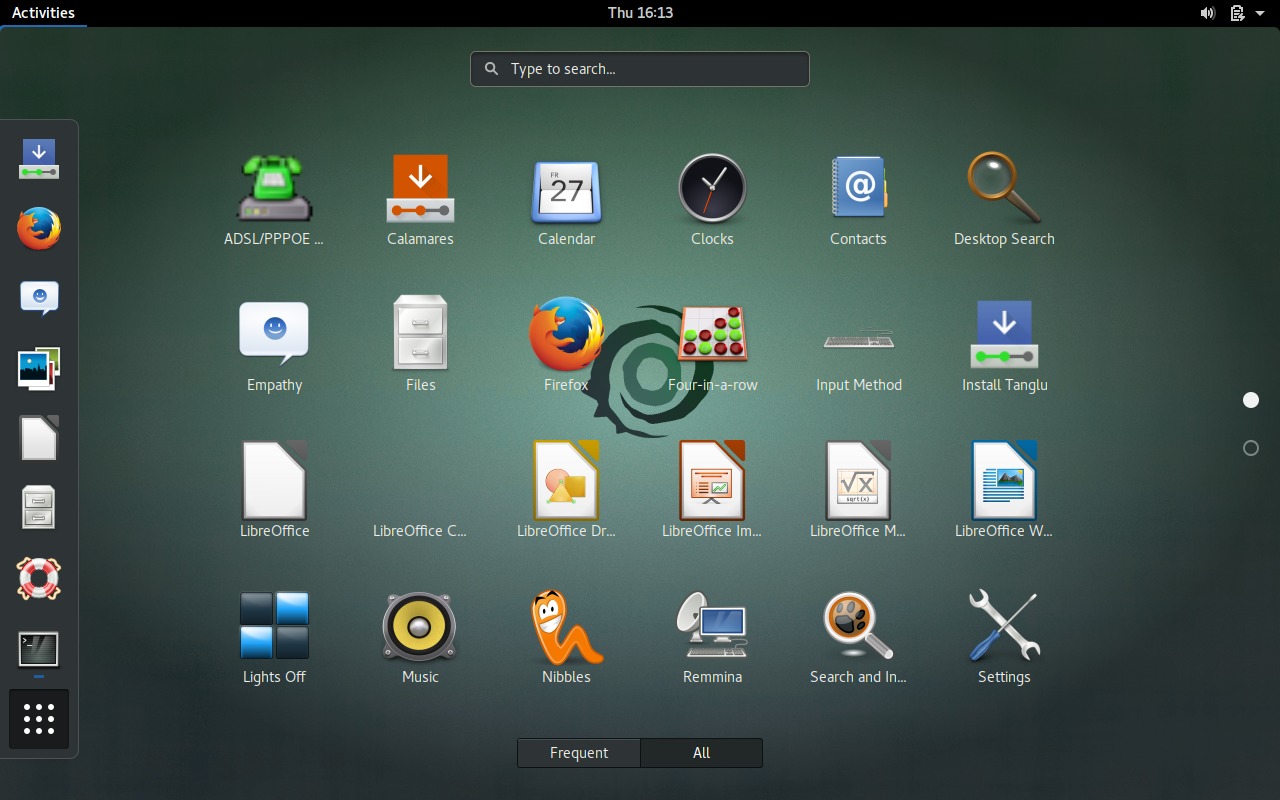The height and width of the screenshot is (800, 1280).
Task: Select the Terminal icon in the dock
Action: (x=38, y=648)
